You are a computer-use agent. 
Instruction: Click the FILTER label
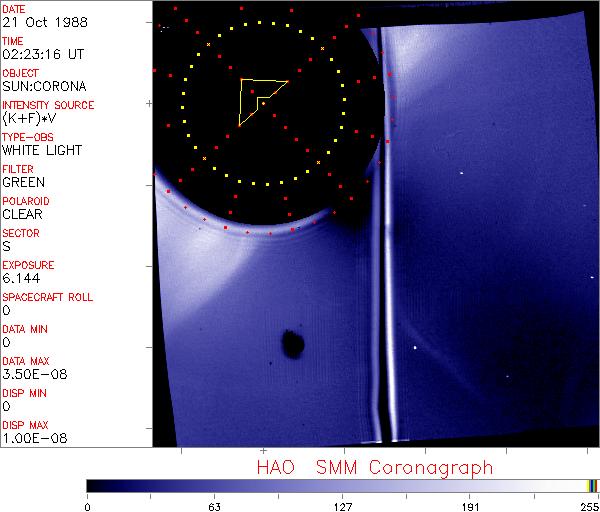pyautogui.click(x=18, y=169)
